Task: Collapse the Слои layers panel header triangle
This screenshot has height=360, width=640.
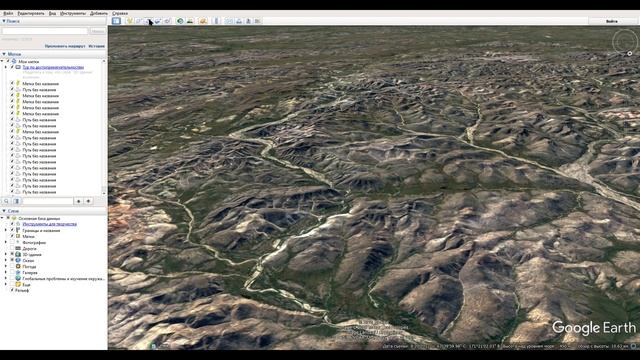Action: [x=4, y=211]
